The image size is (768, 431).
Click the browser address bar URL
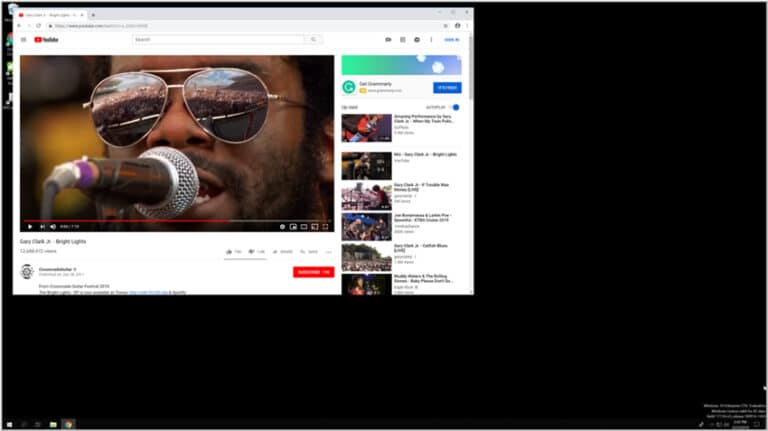tap(100, 25)
